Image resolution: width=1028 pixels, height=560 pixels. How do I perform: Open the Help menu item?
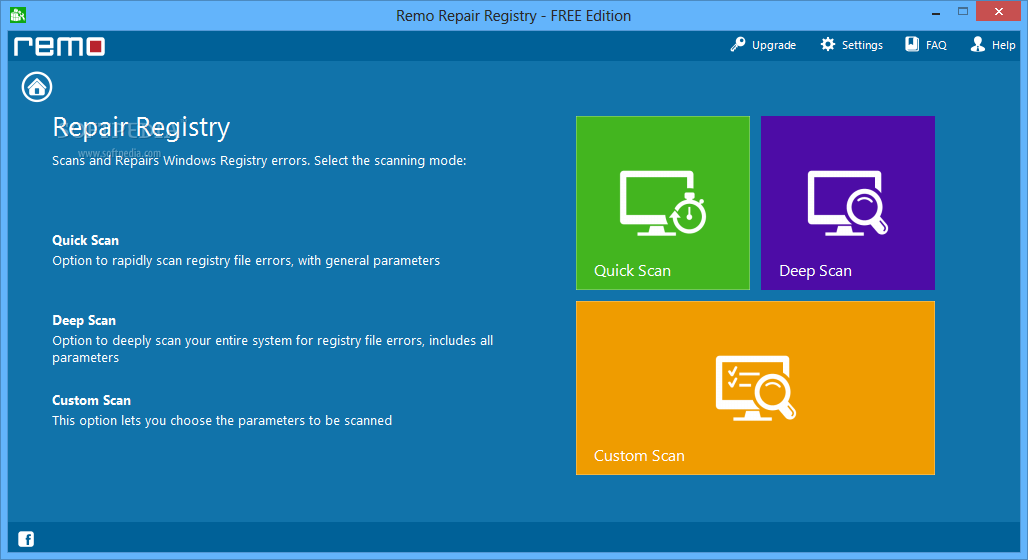pyautogui.click(x=993, y=45)
